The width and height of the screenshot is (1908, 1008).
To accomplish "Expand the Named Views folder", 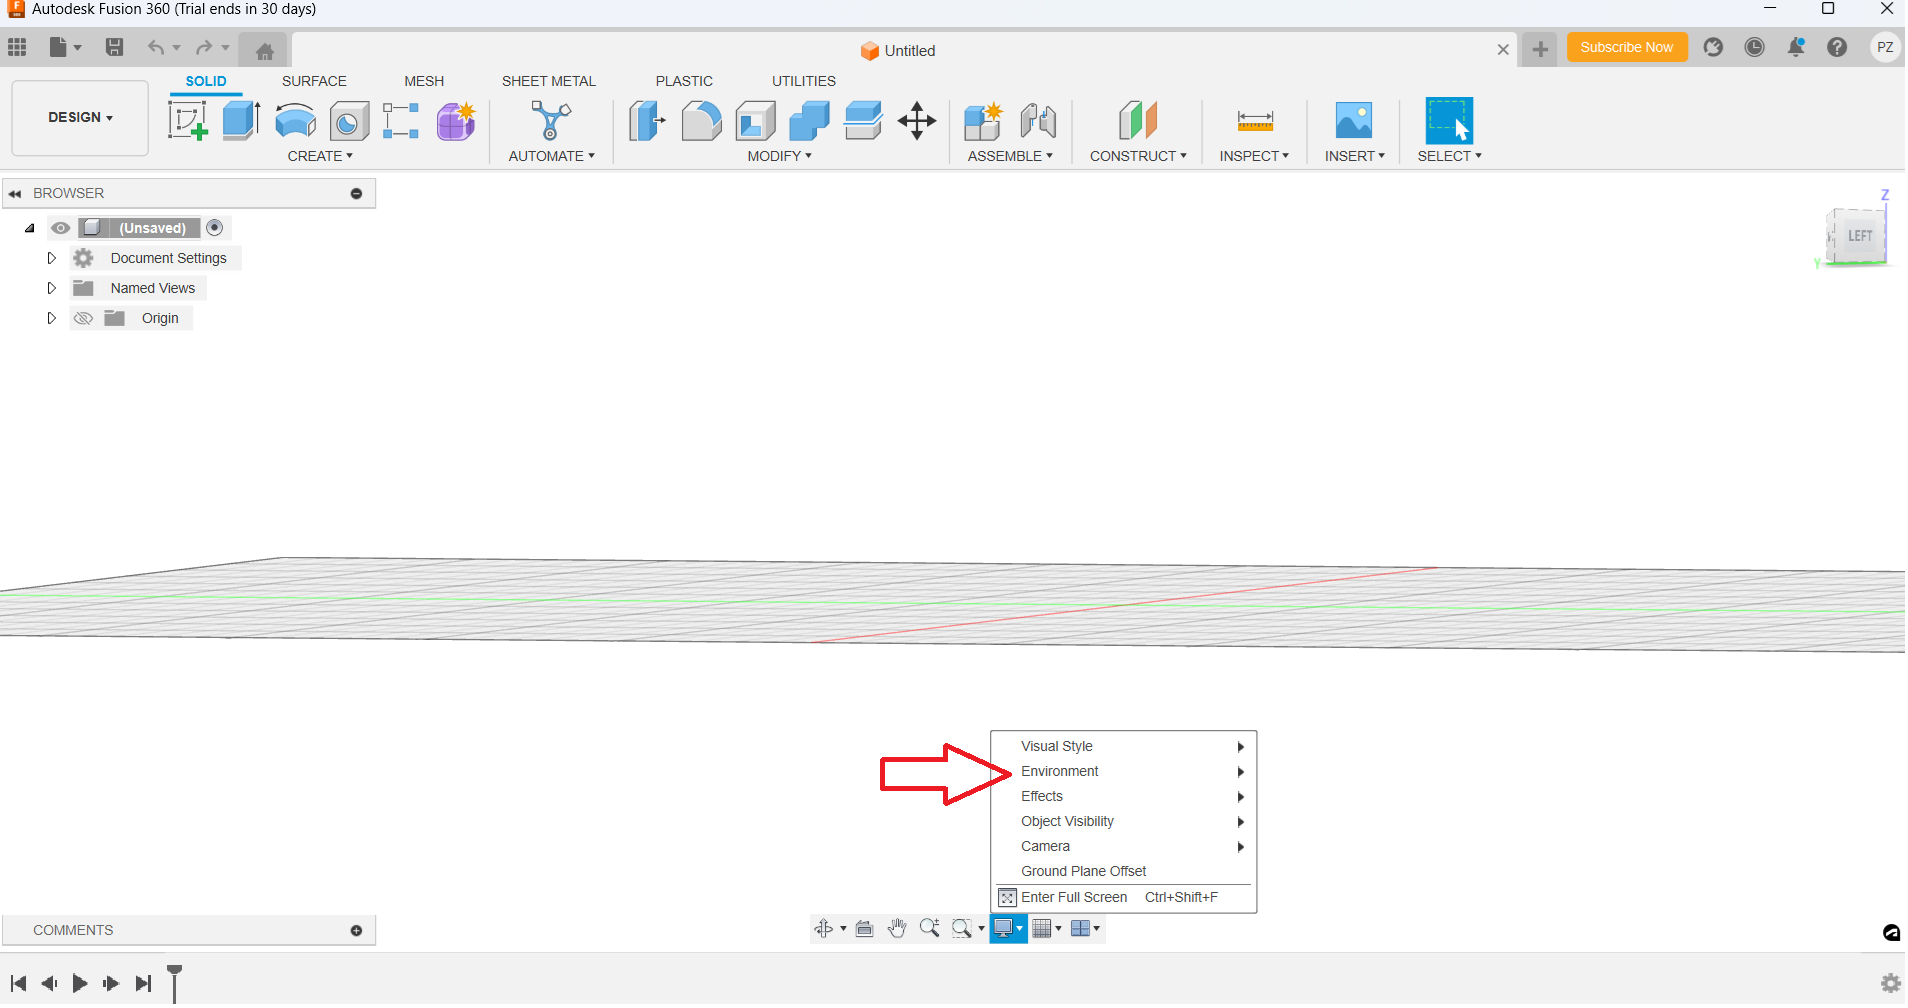I will 52,288.
